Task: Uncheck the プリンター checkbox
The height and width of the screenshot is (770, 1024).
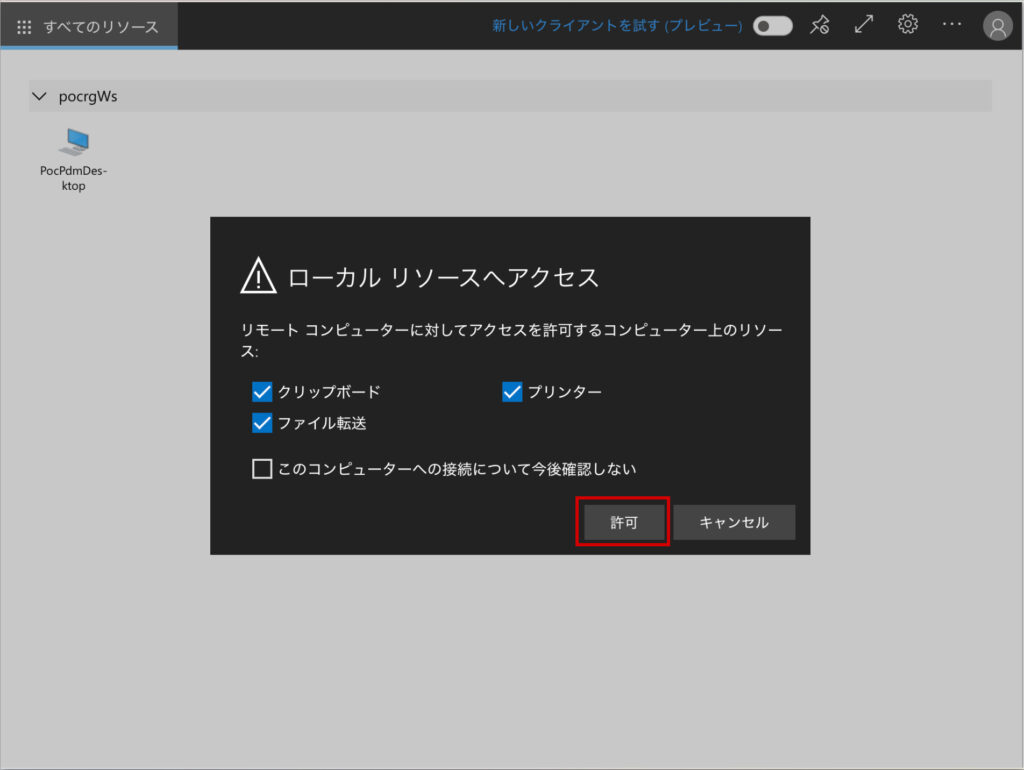Action: [x=512, y=392]
